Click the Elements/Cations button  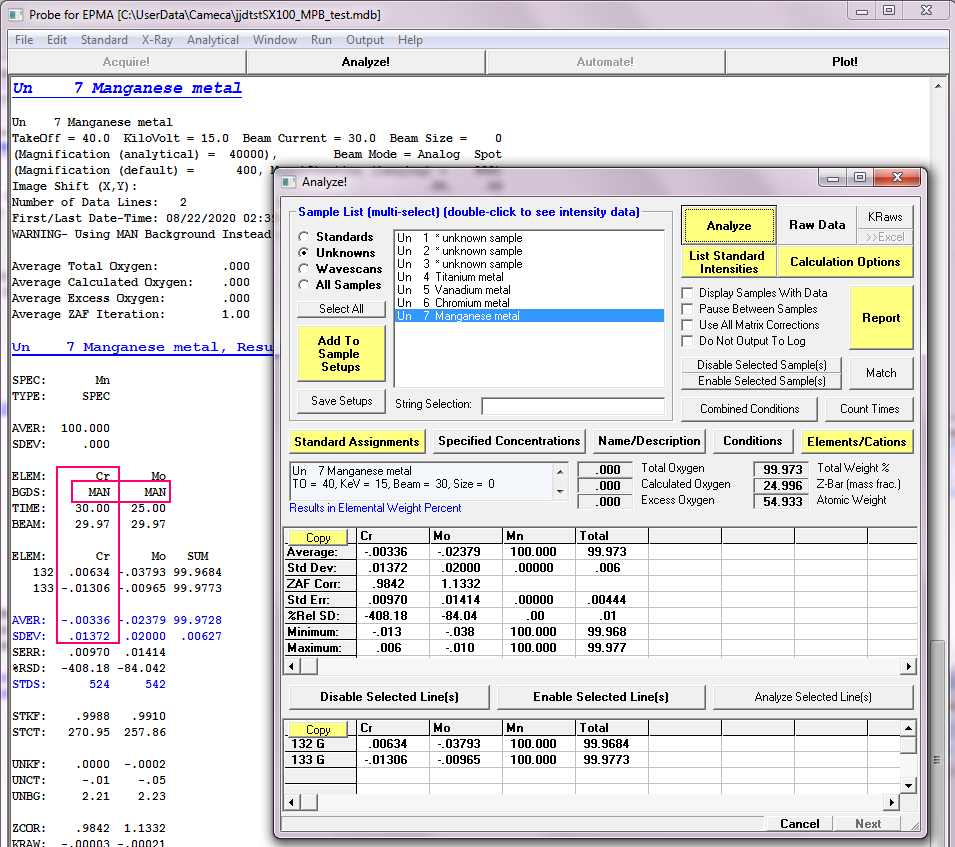pyautogui.click(x=857, y=441)
